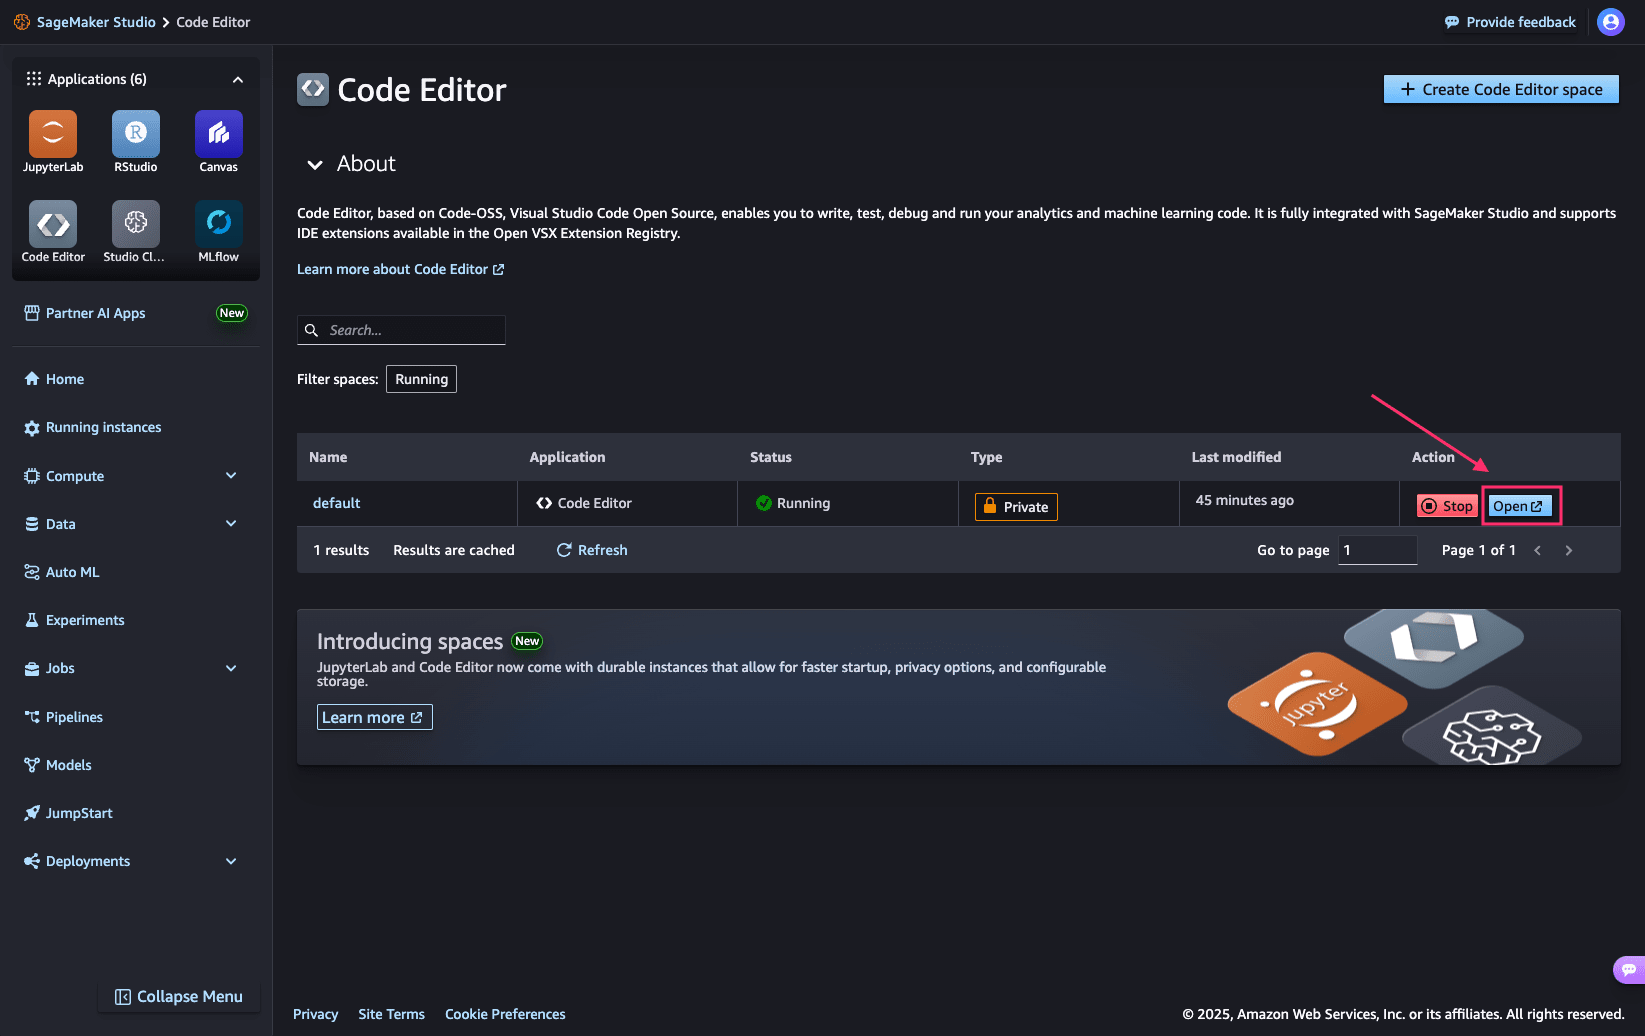1645x1036 pixels.
Task: Open Site Terms footer link
Action: [x=391, y=1014]
